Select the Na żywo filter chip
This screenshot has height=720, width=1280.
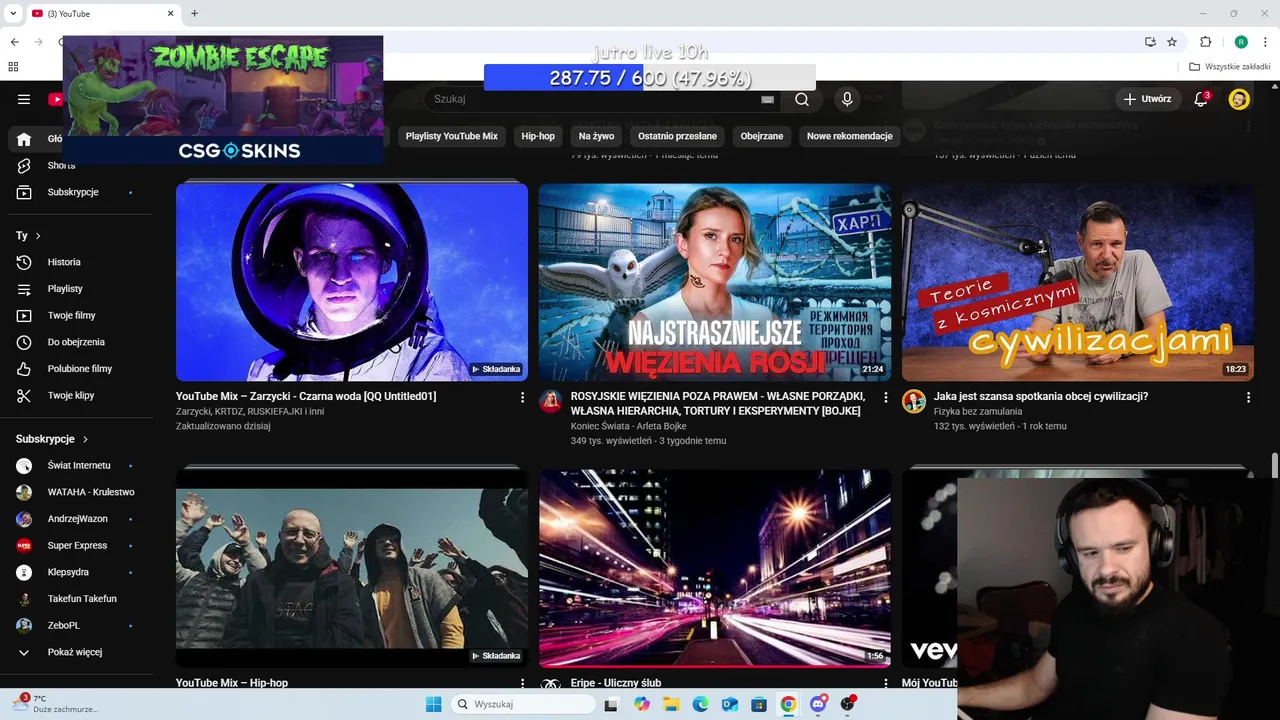(596, 136)
